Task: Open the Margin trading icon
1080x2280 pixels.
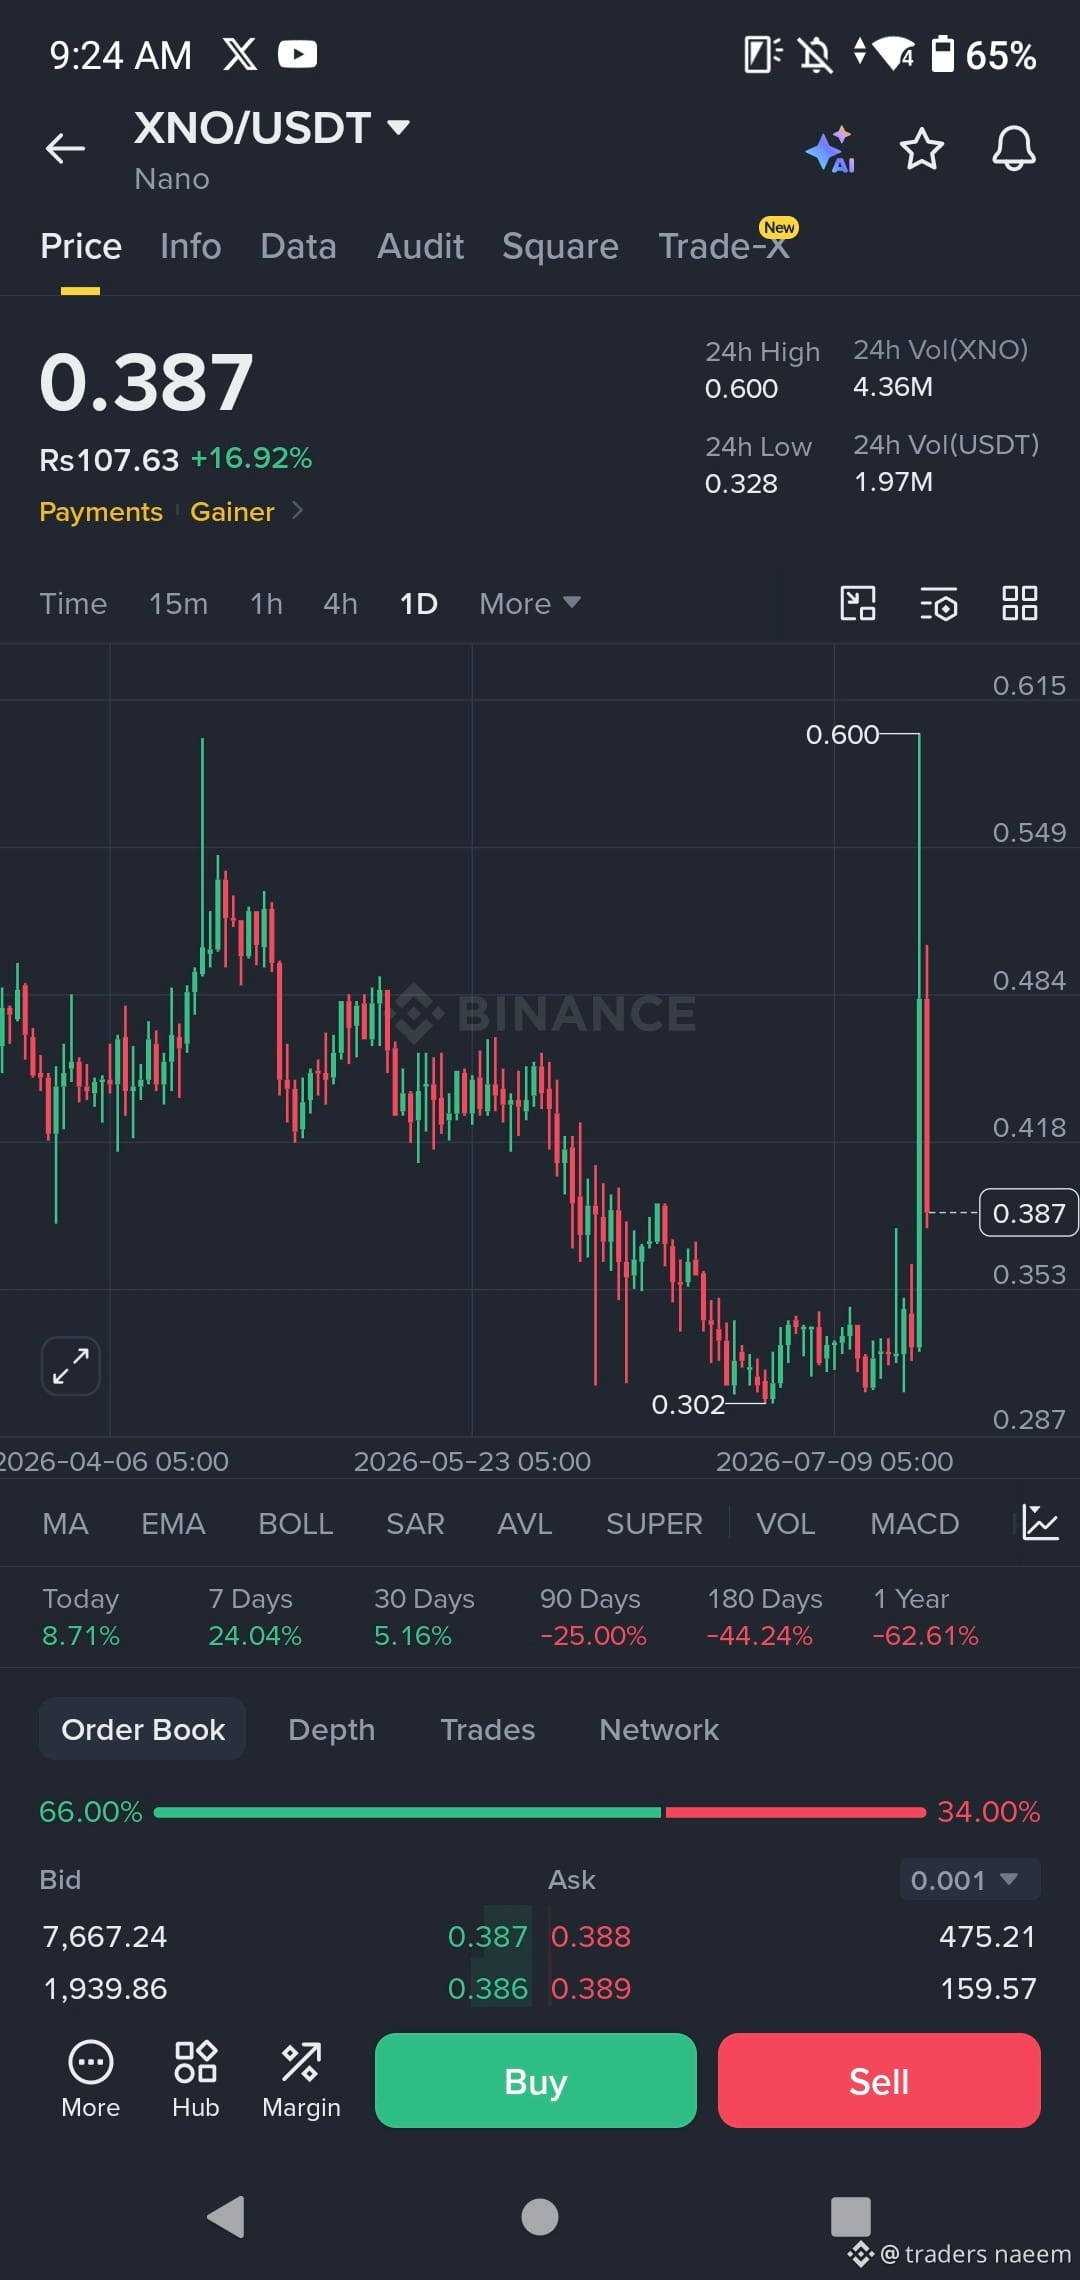Action: pos(301,2080)
